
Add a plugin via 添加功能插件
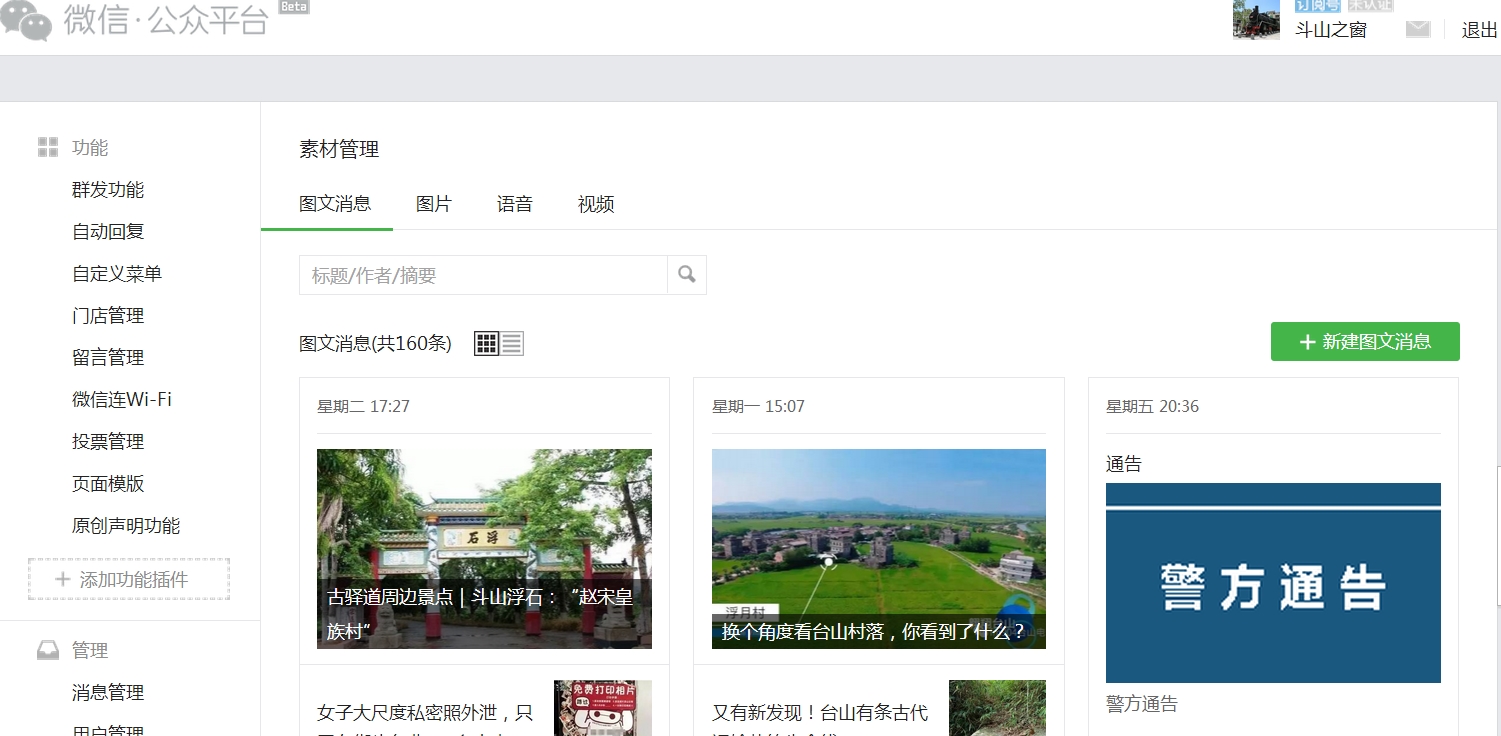pos(129,580)
